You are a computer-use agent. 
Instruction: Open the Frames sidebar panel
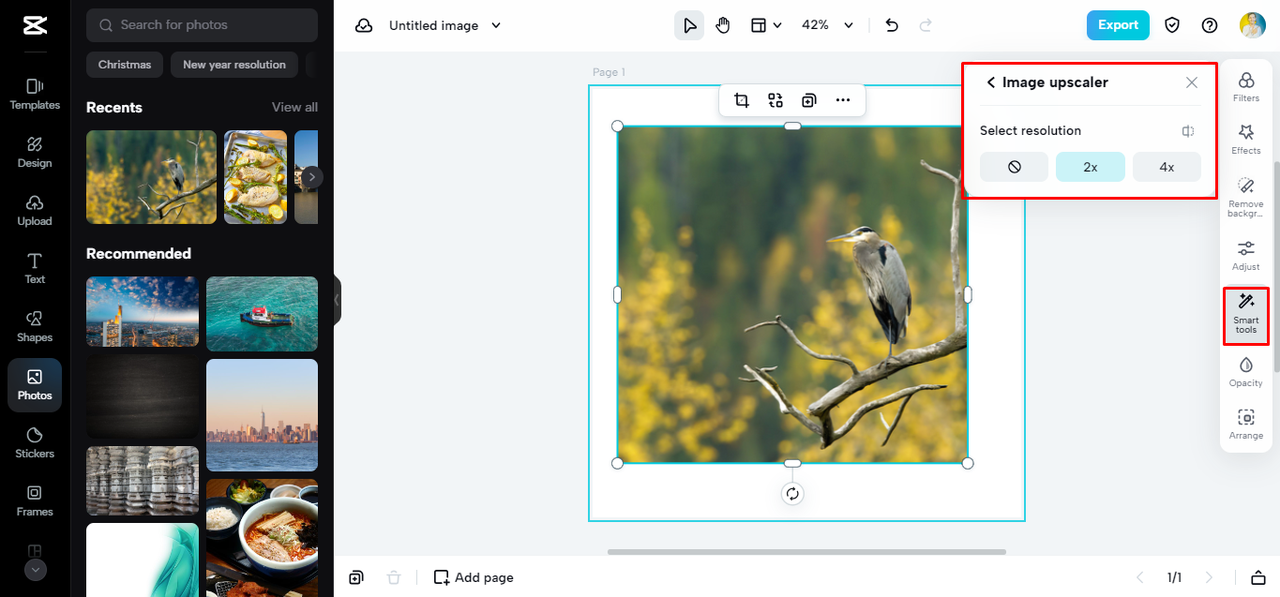pos(35,501)
